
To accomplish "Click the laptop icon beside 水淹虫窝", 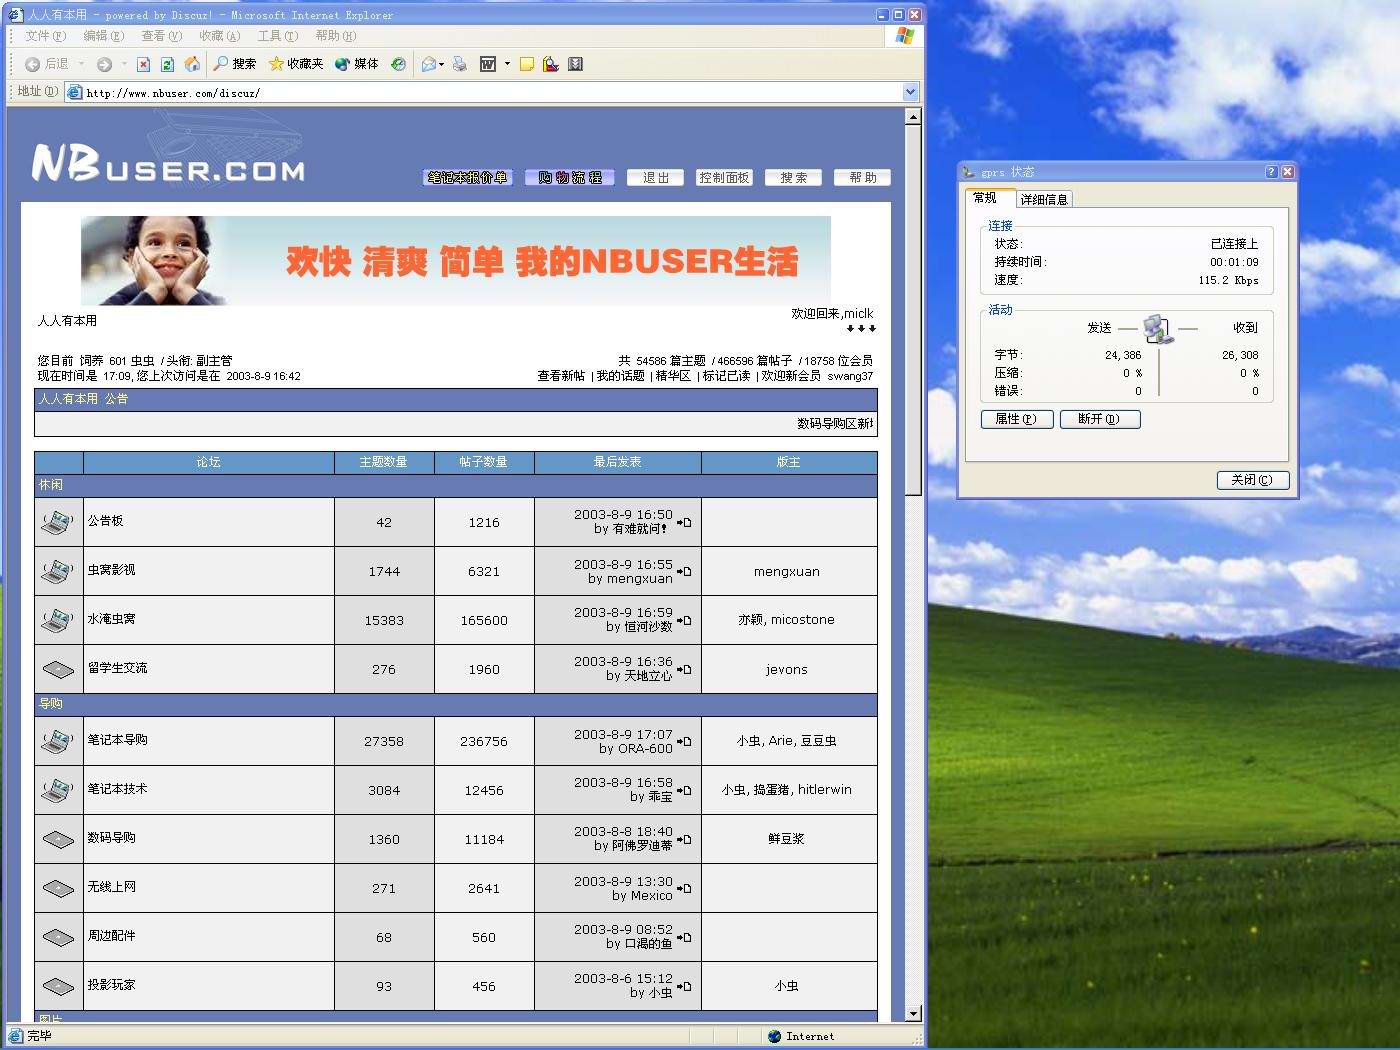I will coord(58,620).
